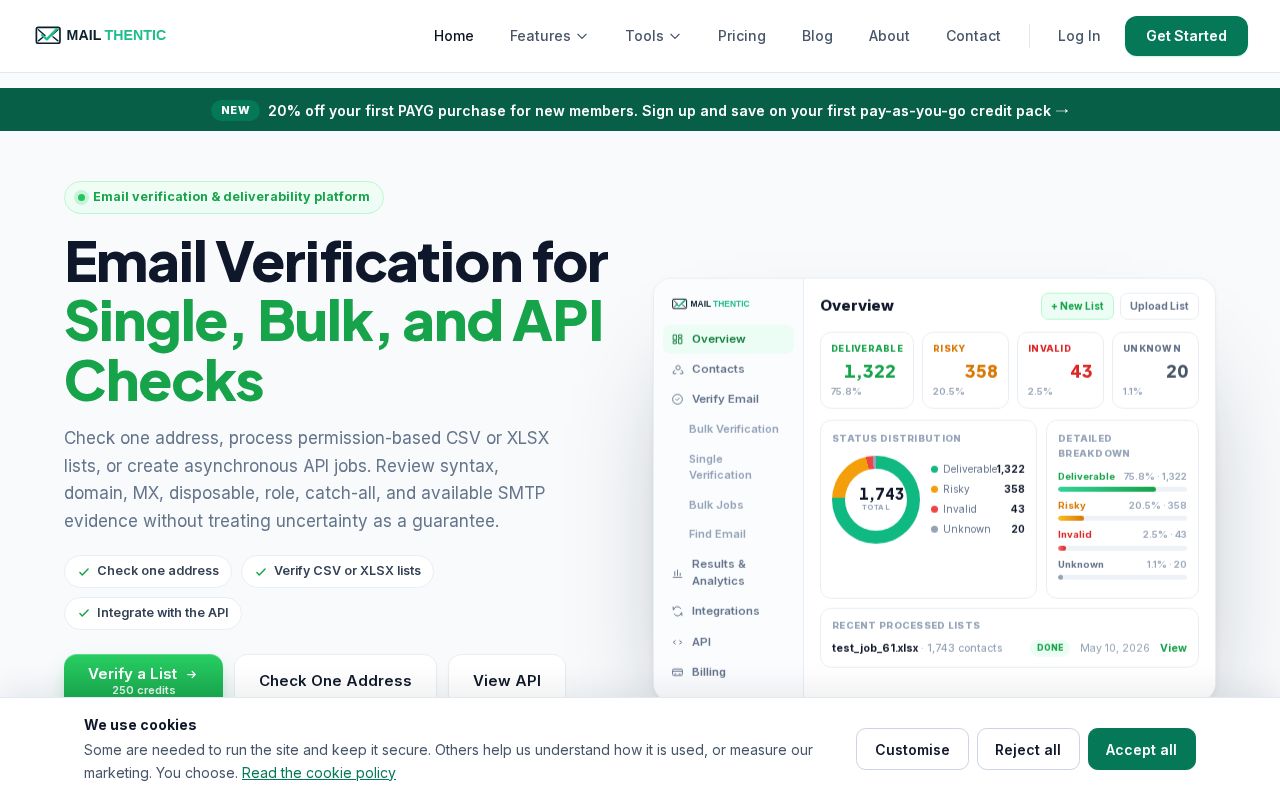This screenshot has width=1280, height=800.
Task: Click the Get Started button
Action: click(x=1186, y=36)
